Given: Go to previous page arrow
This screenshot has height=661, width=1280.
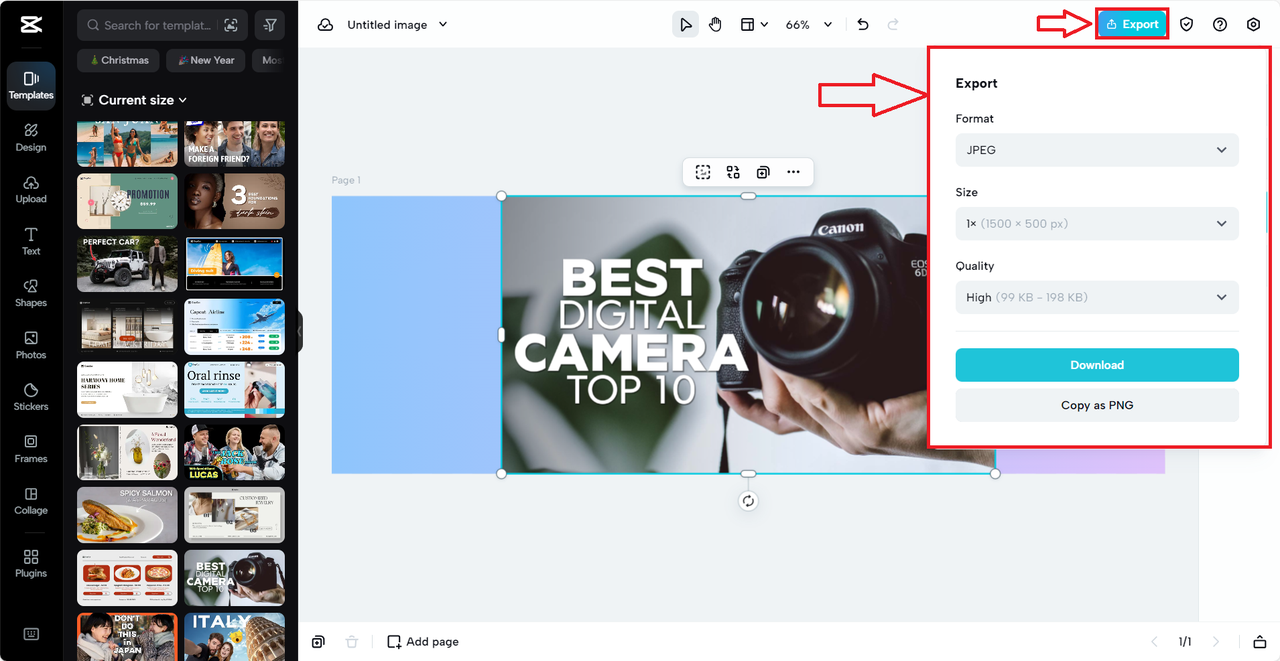Looking at the screenshot, I should [1154, 642].
